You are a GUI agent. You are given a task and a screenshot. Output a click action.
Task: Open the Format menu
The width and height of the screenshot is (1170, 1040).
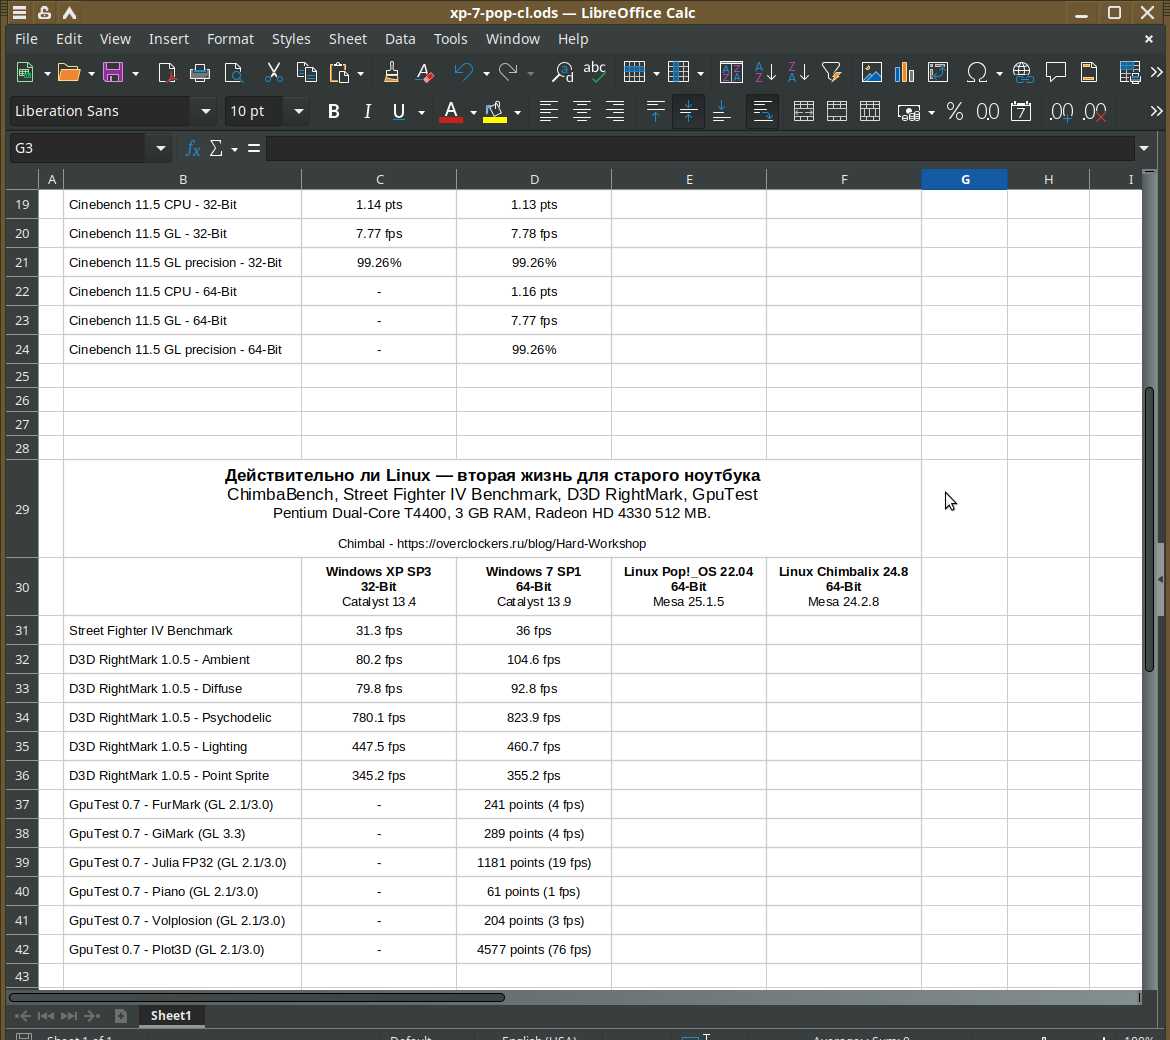230,39
